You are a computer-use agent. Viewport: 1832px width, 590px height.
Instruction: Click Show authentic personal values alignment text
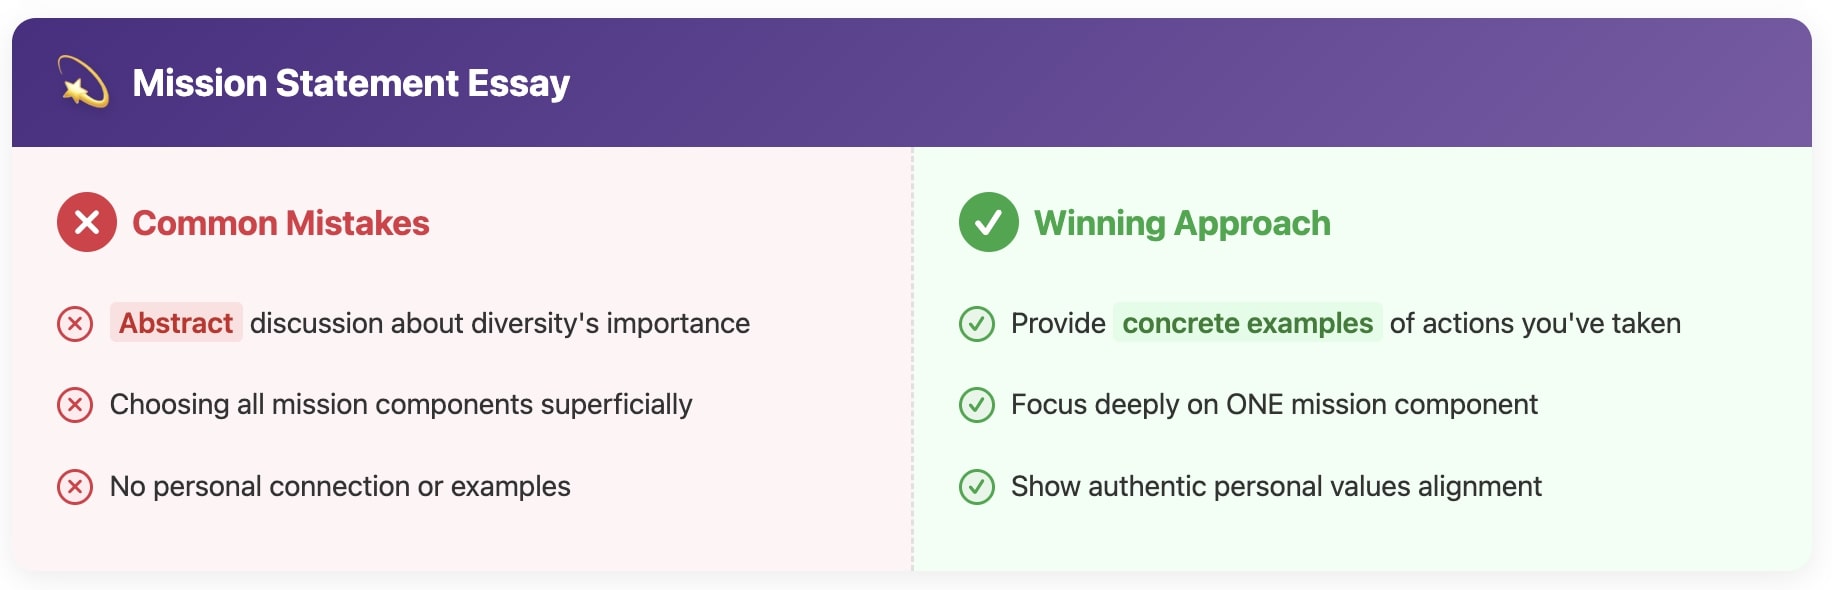(x=1276, y=487)
